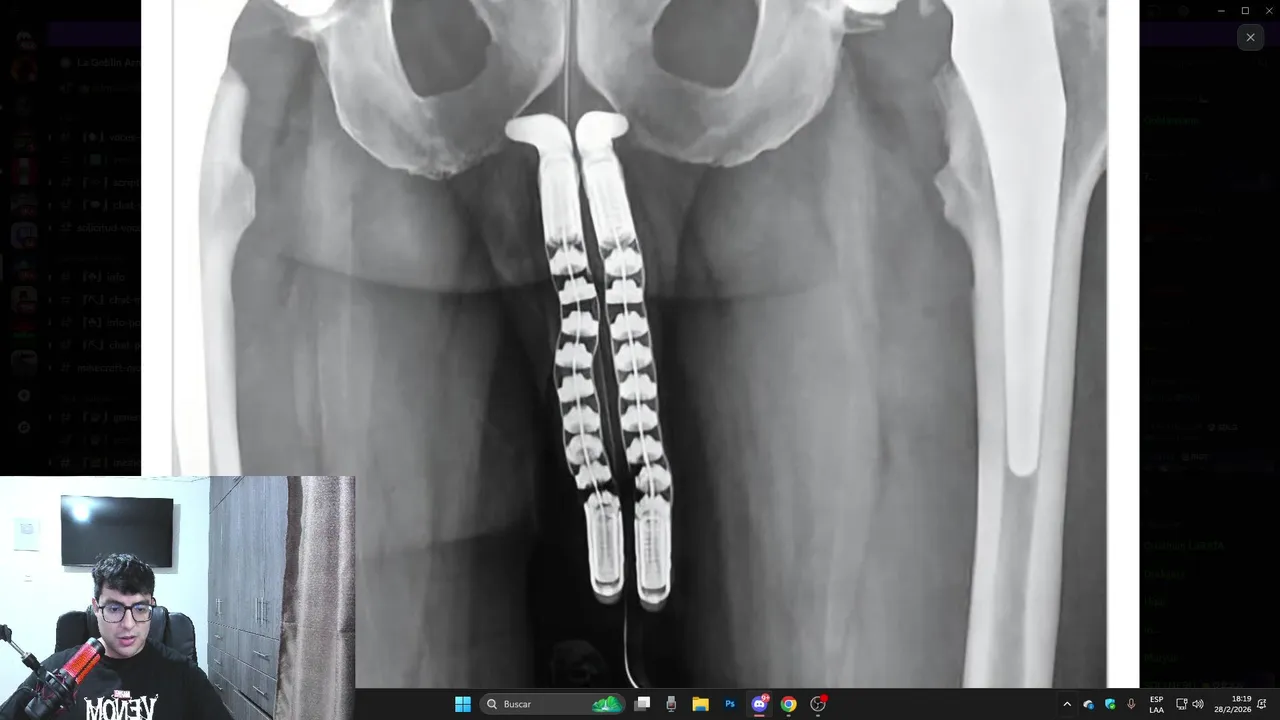Screen dimensions: 1280x720
Task: Show hidden system tray icons
Action: pyautogui.click(x=1066, y=704)
